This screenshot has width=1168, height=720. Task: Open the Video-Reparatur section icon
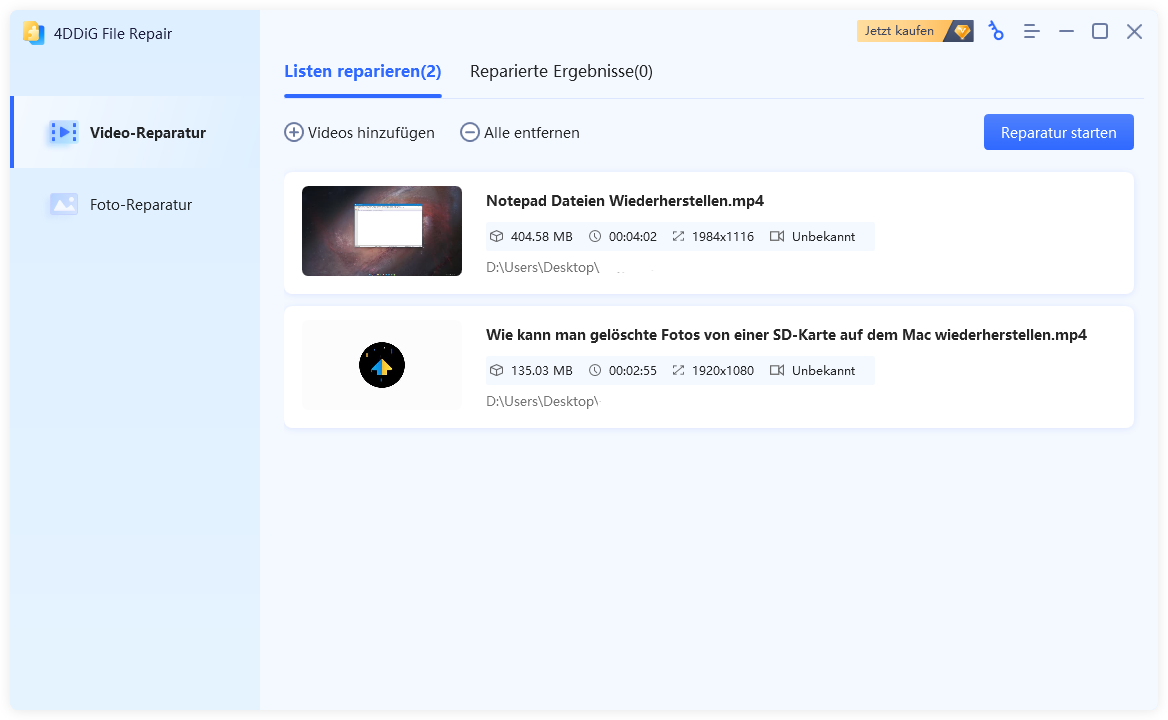(x=63, y=131)
